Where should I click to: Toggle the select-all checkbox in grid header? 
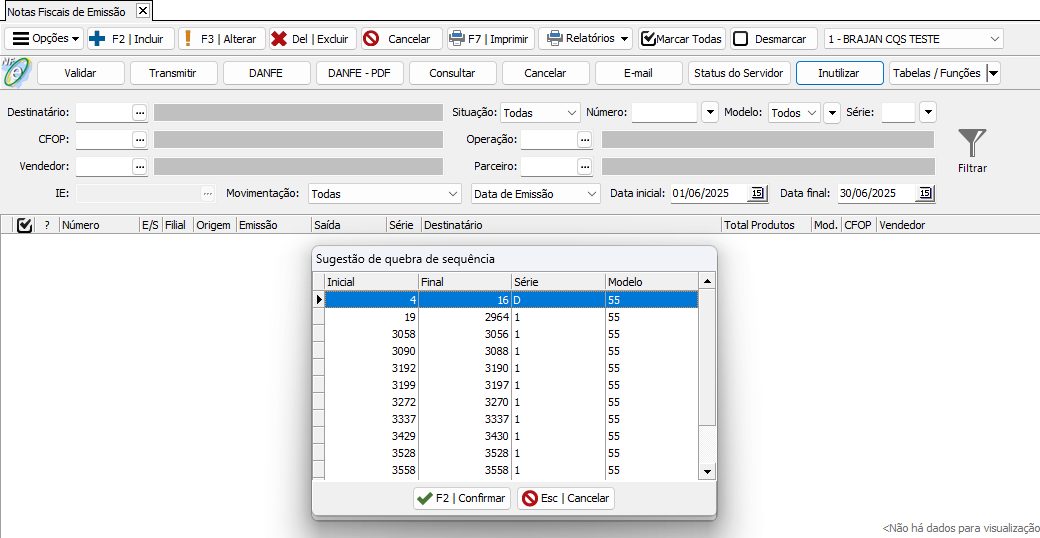tap(25, 225)
